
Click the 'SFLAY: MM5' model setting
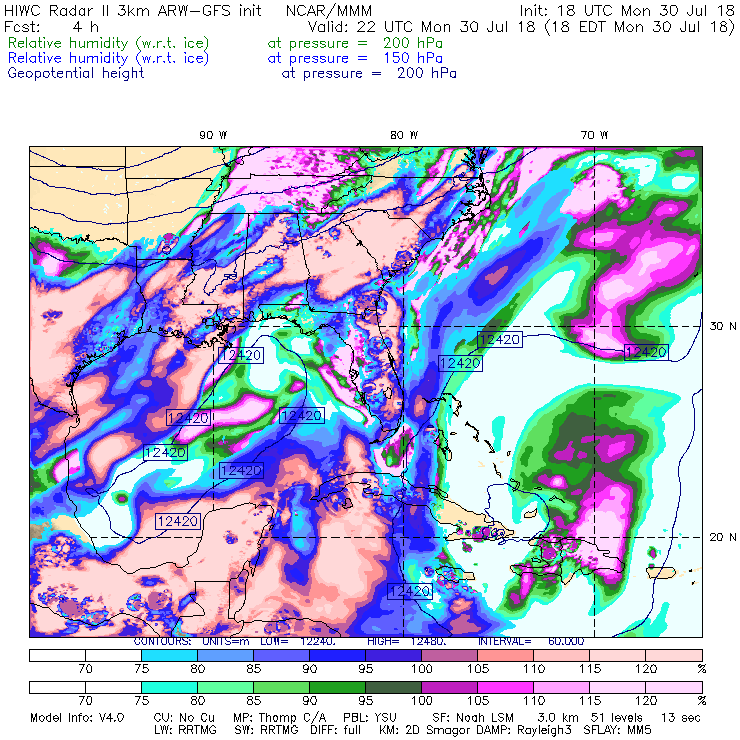pos(617,730)
